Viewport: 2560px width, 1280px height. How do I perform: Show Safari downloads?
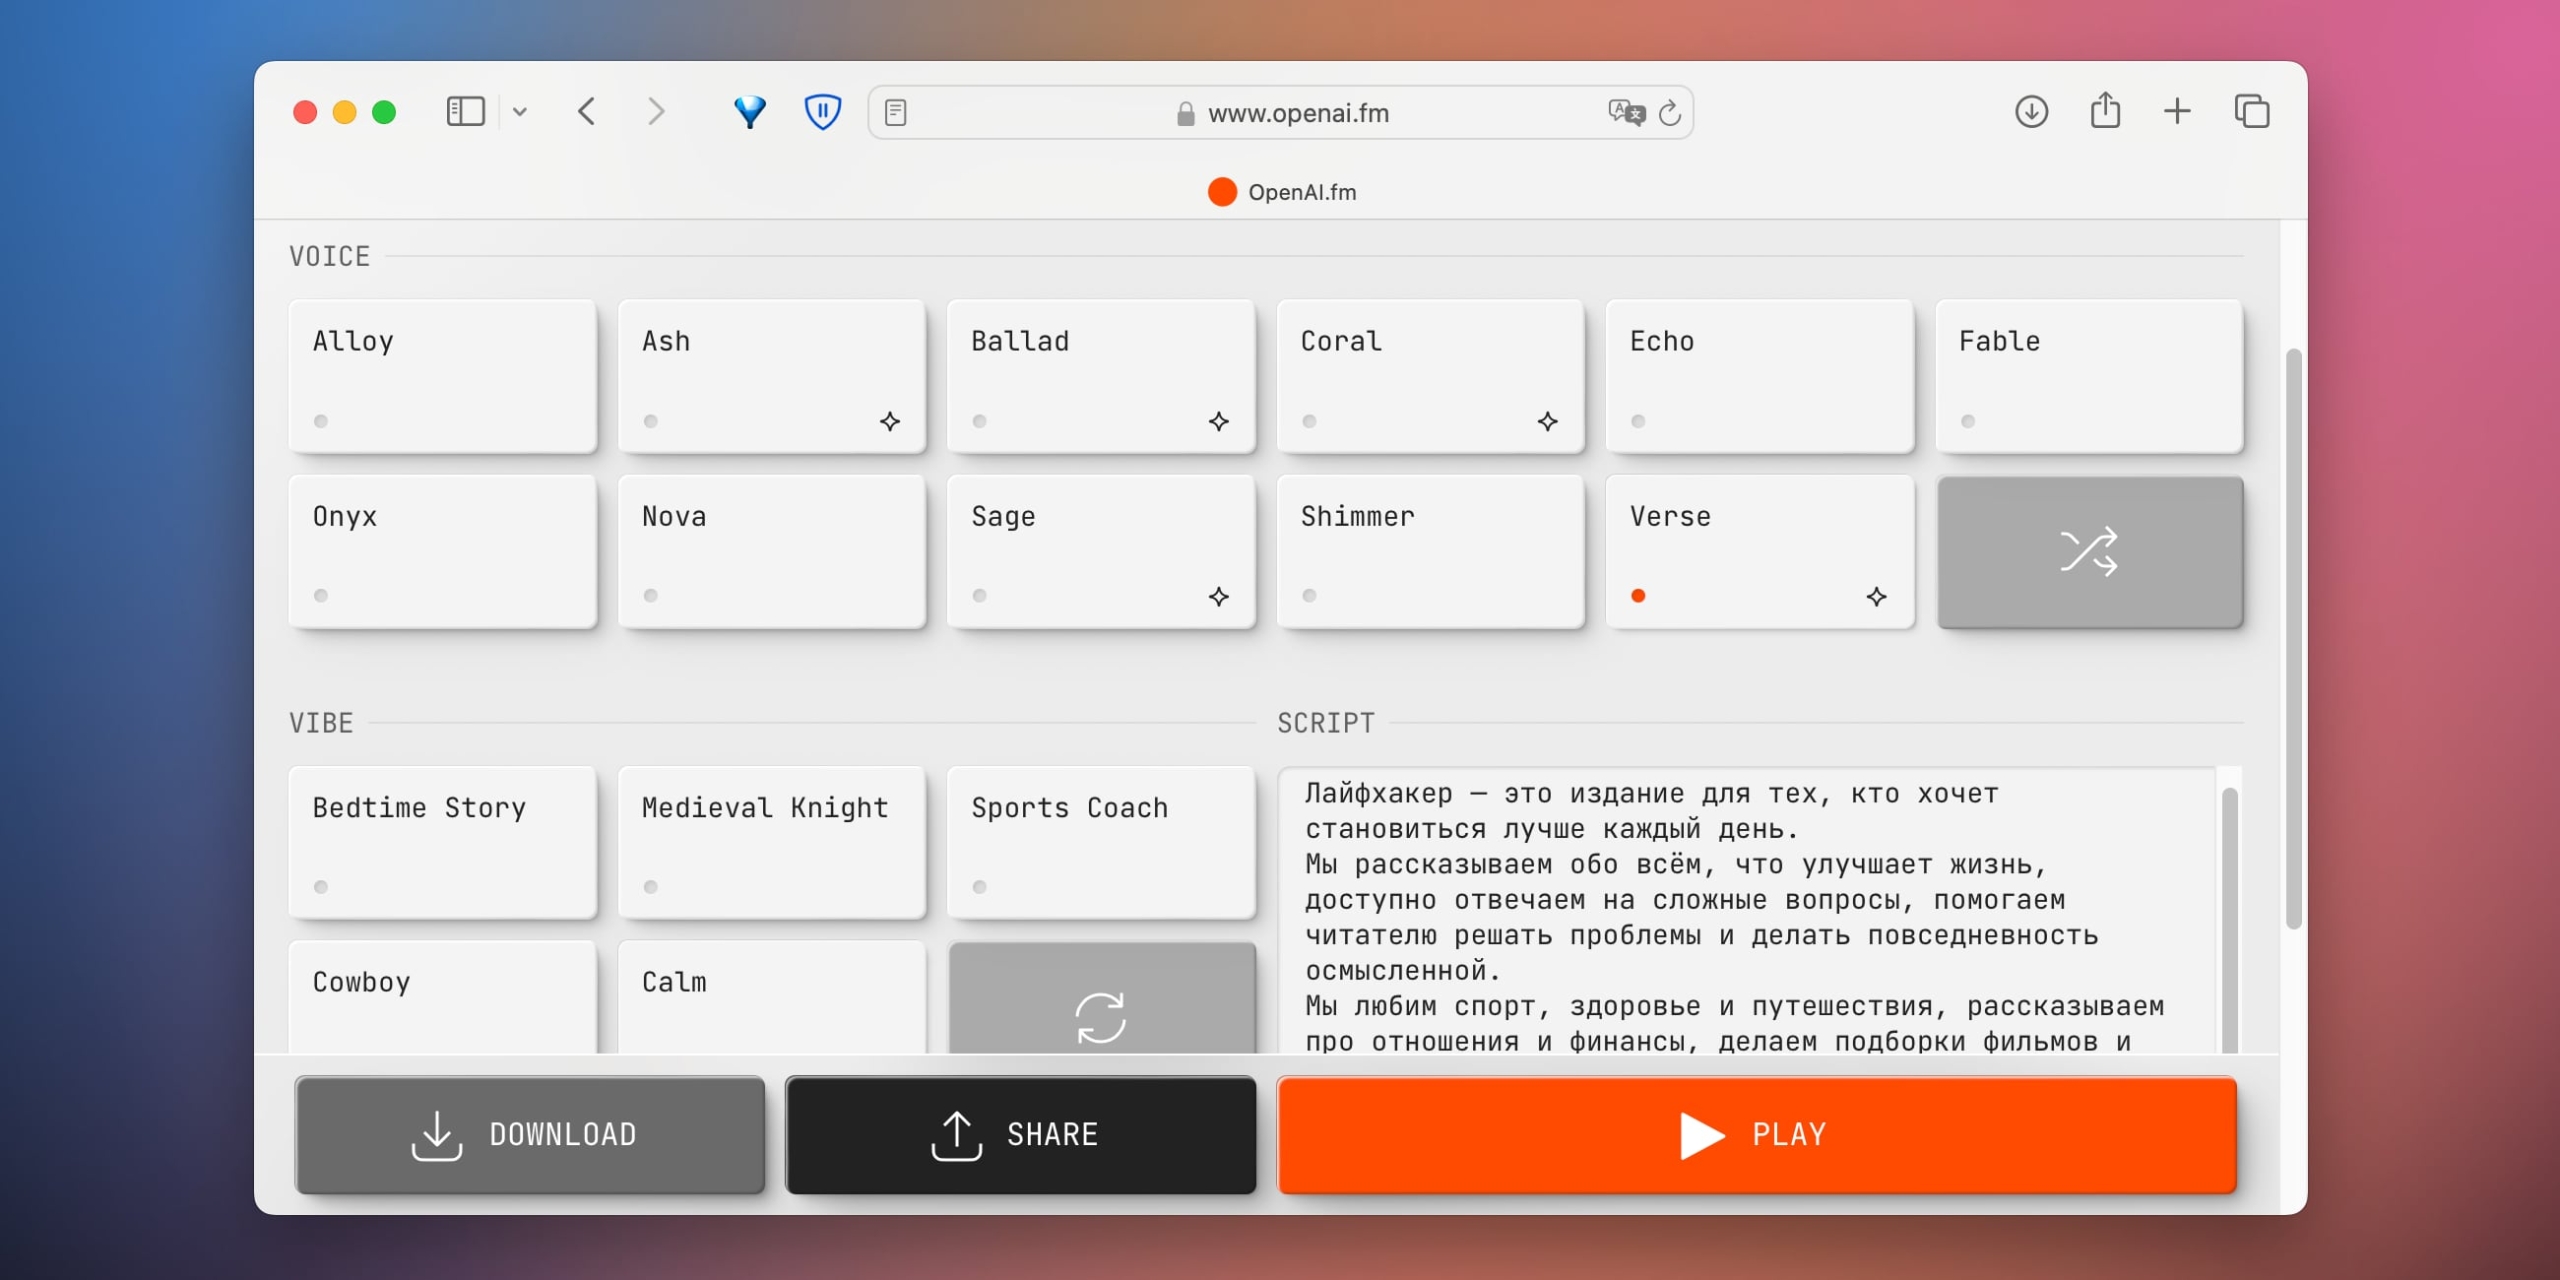pos(2031,111)
